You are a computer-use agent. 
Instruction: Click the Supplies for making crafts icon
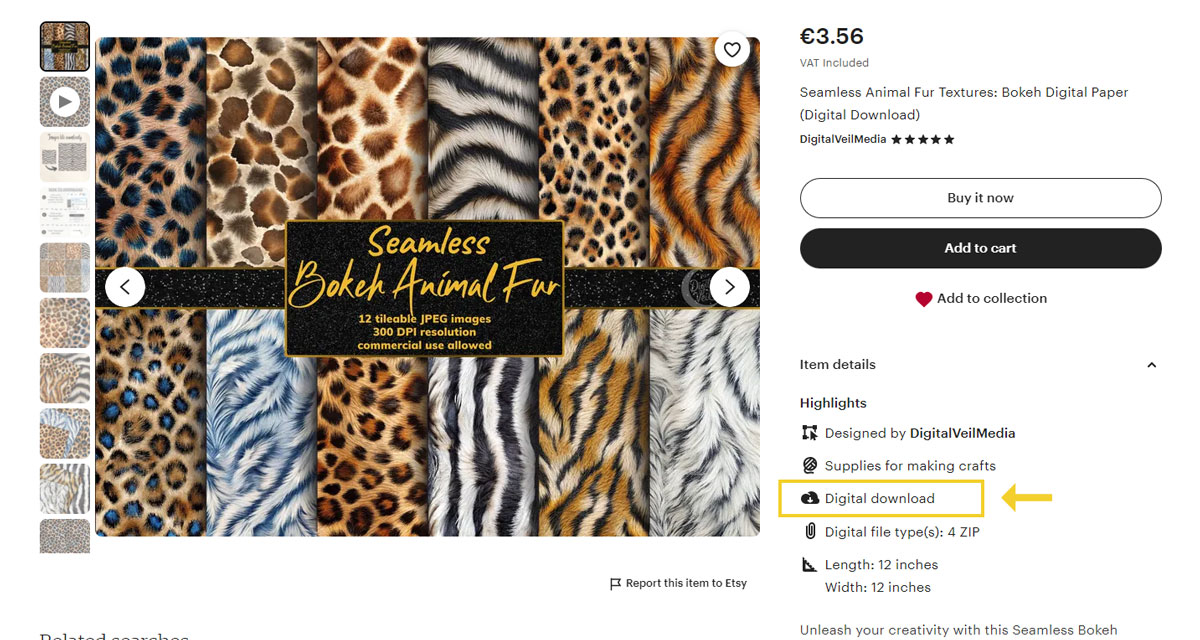click(x=810, y=466)
